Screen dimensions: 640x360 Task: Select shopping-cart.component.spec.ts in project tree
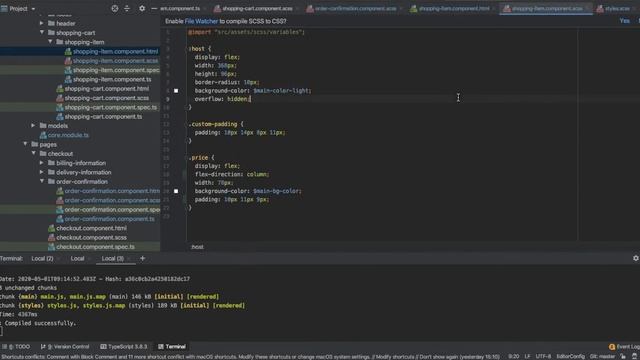[111, 107]
